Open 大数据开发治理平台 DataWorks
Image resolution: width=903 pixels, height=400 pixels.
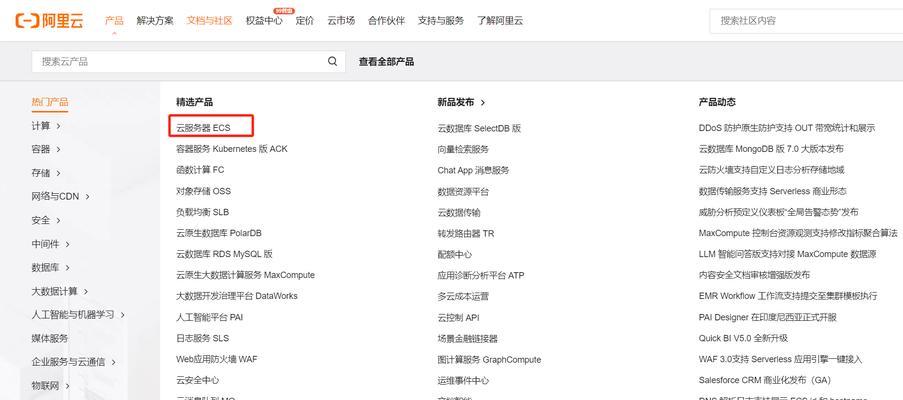[x=237, y=296]
